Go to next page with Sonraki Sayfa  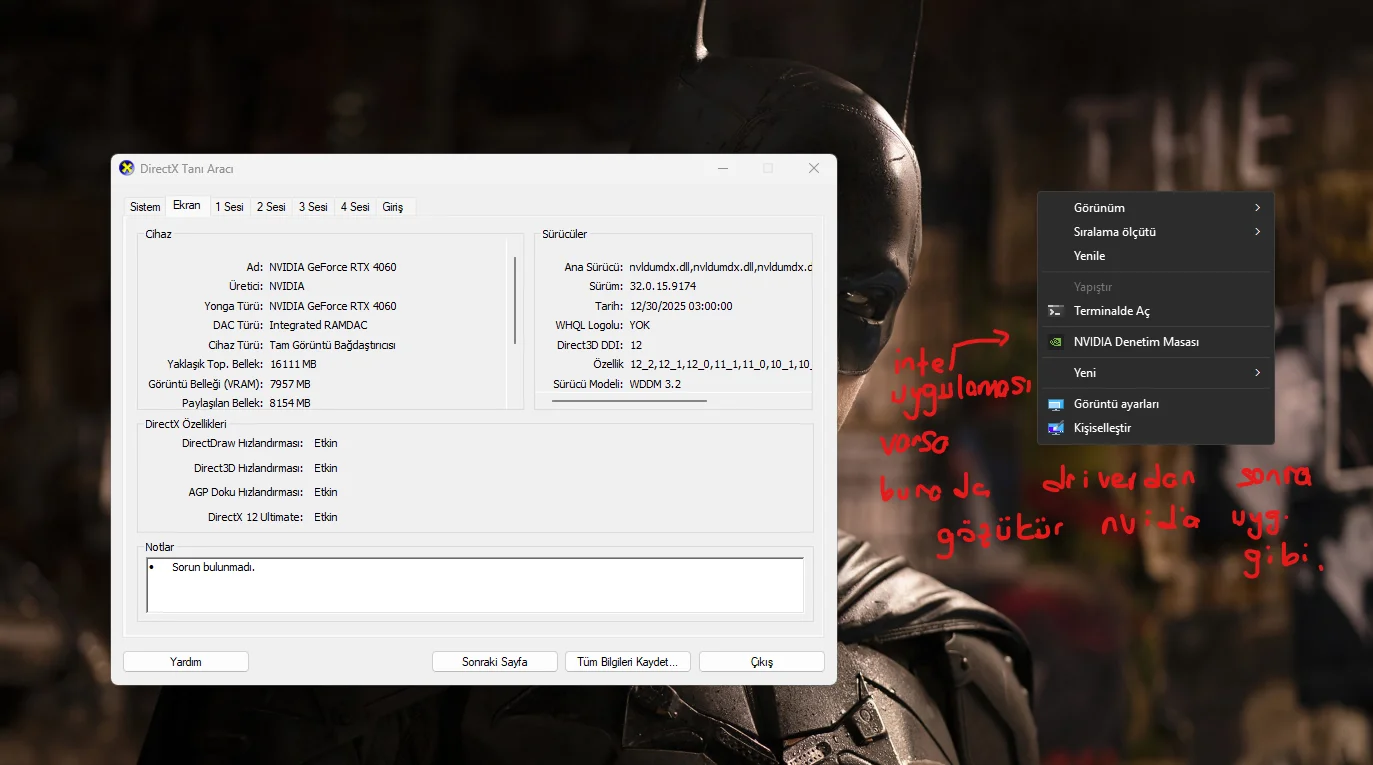(495, 662)
